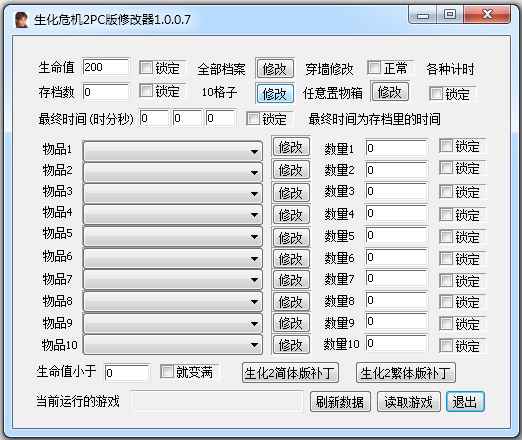Click 修改 button for 任意置物箱
Viewport: 522px width, 440px height.
[x=390, y=91]
